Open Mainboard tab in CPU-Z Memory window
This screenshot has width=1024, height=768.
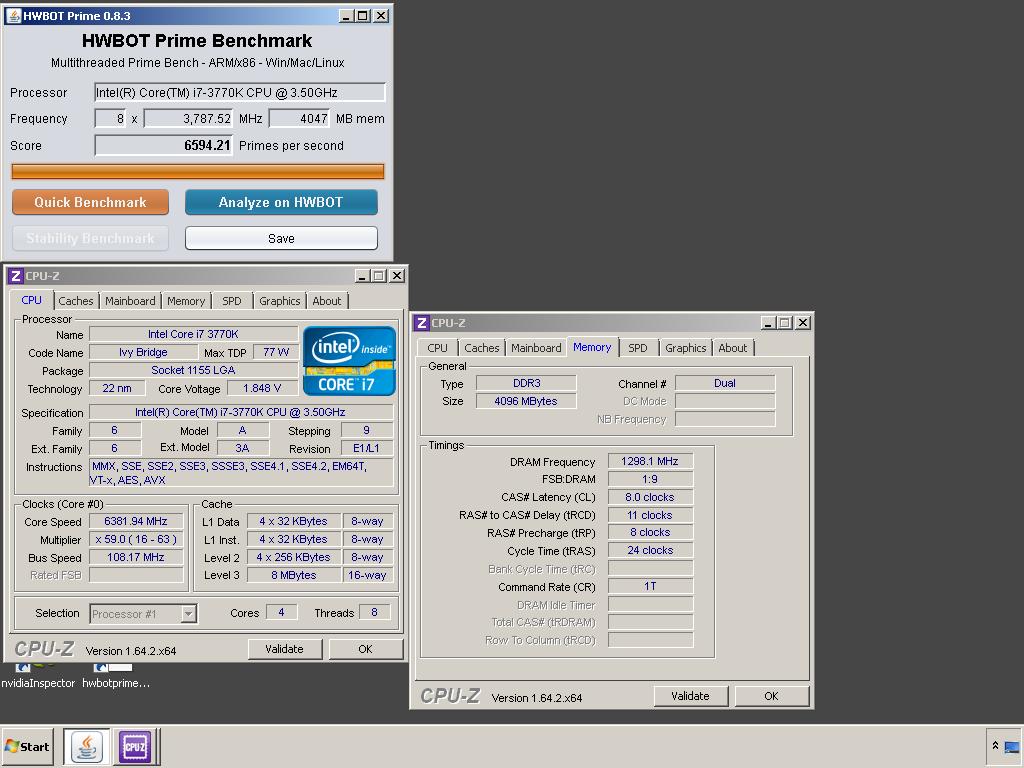pyautogui.click(x=536, y=348)
